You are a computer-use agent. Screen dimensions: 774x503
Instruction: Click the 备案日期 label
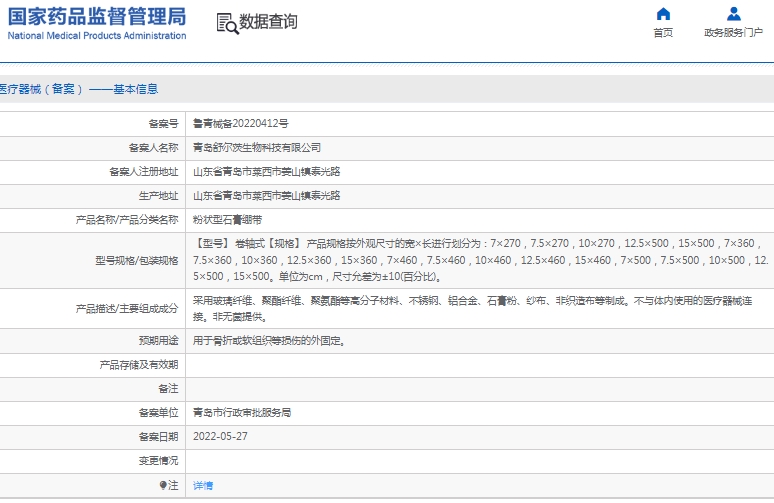(x=158, y=437)
